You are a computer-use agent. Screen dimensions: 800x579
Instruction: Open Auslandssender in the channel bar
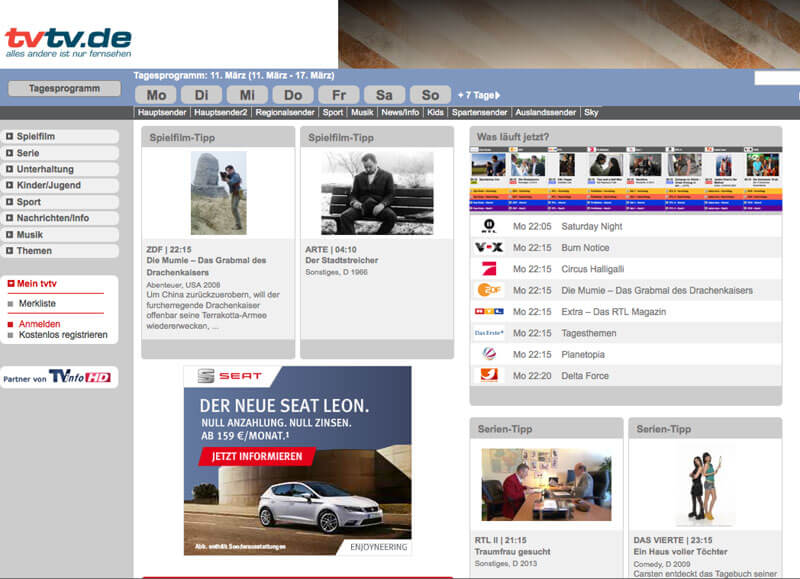click(x=545, y=112)
